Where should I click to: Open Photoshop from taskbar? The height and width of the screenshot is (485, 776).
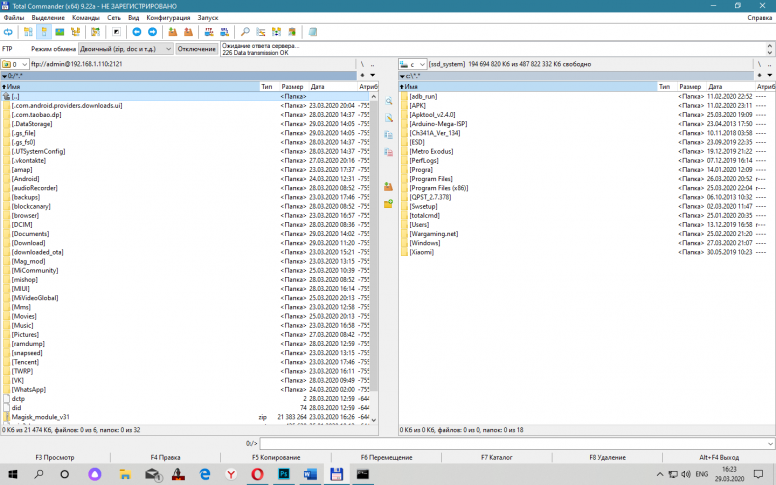coord(284,474)
